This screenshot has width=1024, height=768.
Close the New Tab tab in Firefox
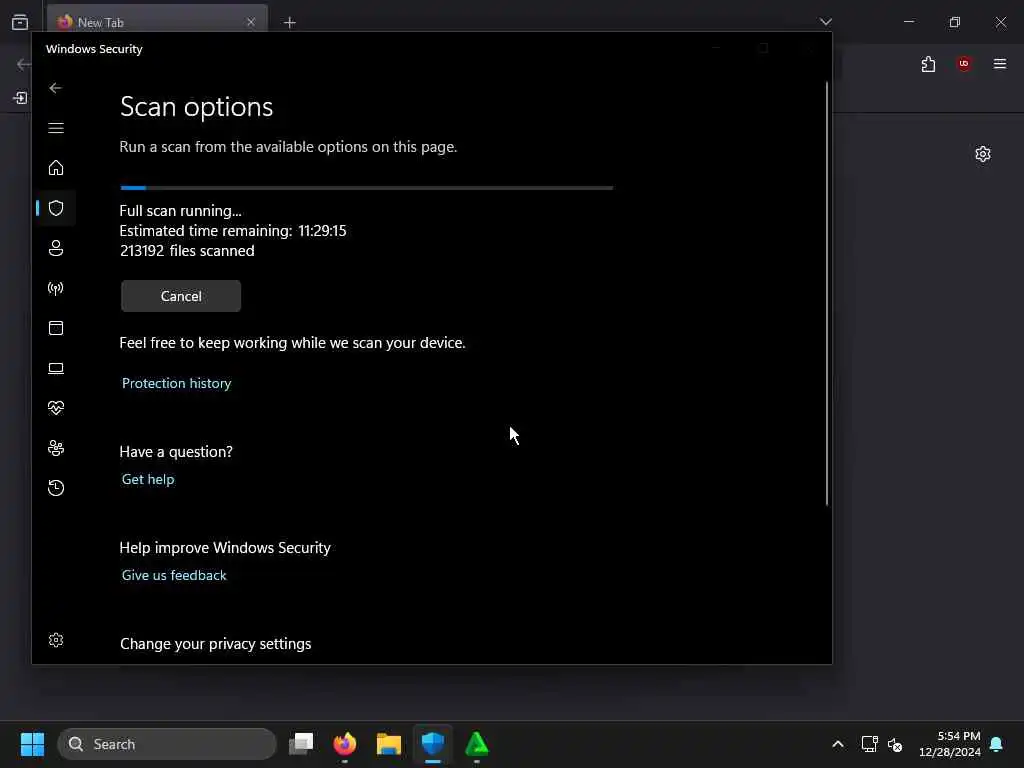tap(251, 22)
